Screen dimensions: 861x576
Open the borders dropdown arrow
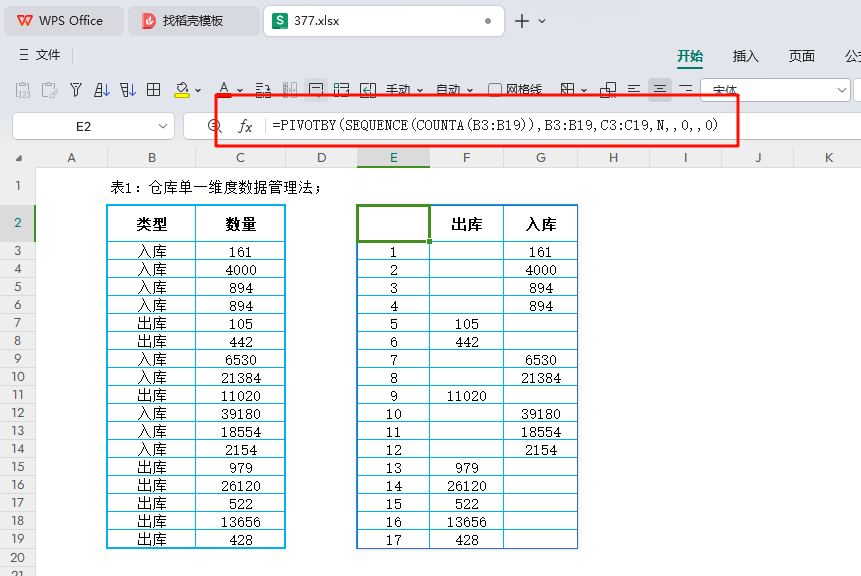584,90
